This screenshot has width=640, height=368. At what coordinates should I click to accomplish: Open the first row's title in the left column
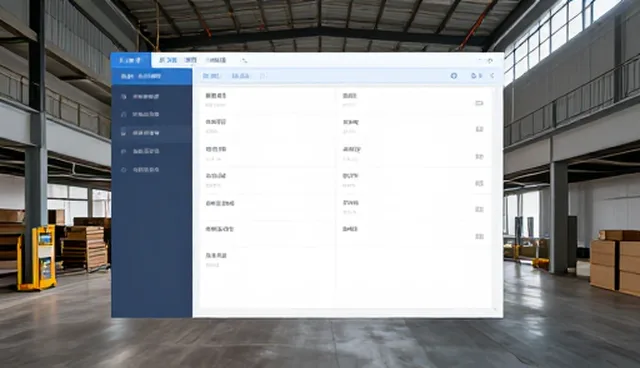[x=216, y=96]
